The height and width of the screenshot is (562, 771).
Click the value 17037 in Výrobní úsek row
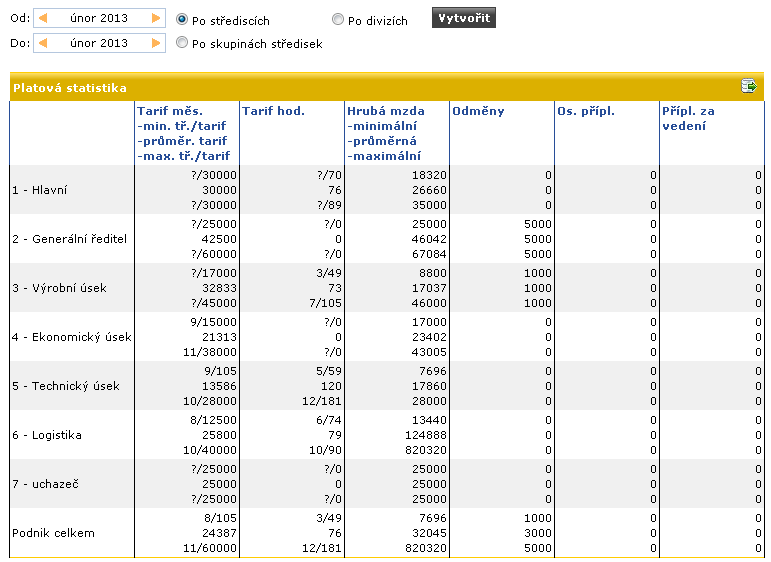[429, 288]
